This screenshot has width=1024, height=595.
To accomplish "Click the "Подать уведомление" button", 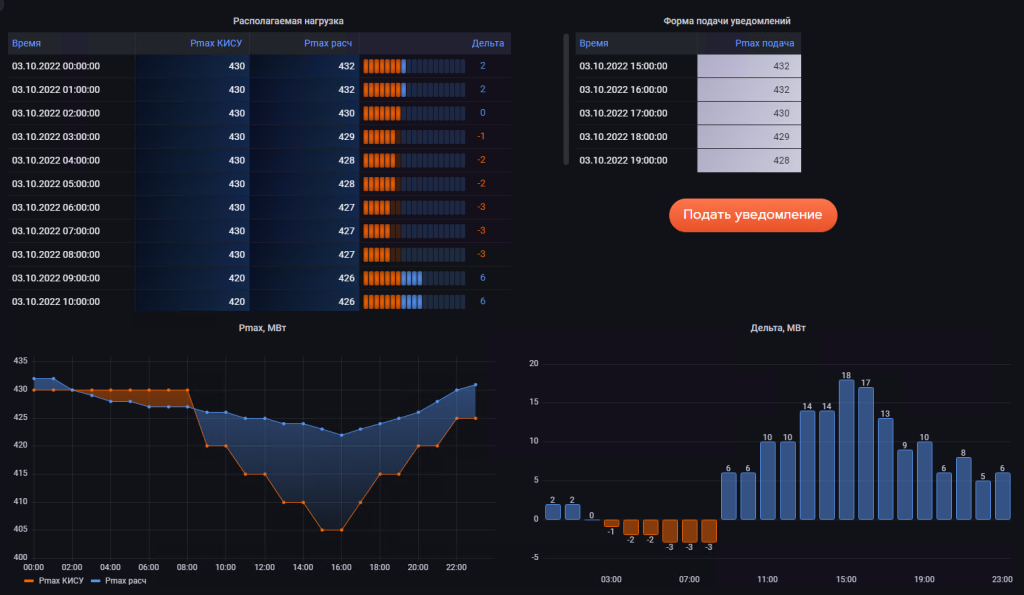I will coord(752,215).
